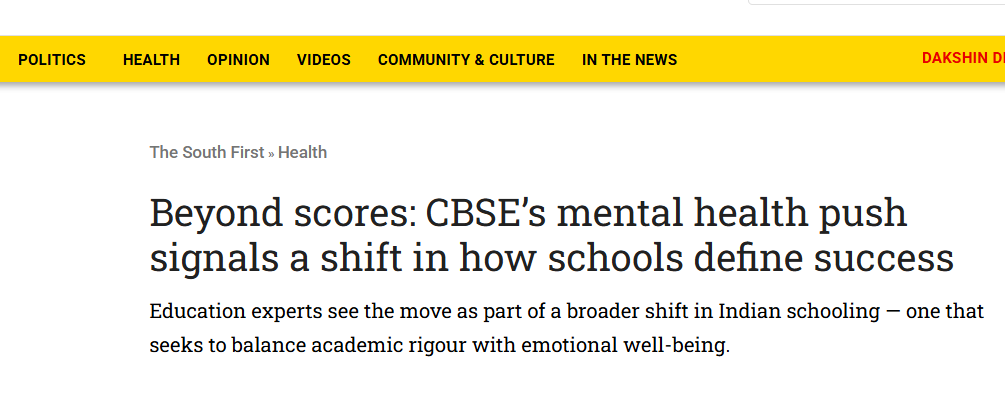Viewport: 1005px width, 400px height.
Task: Click the Beyond scores article headline
Action: pos(550,236)
